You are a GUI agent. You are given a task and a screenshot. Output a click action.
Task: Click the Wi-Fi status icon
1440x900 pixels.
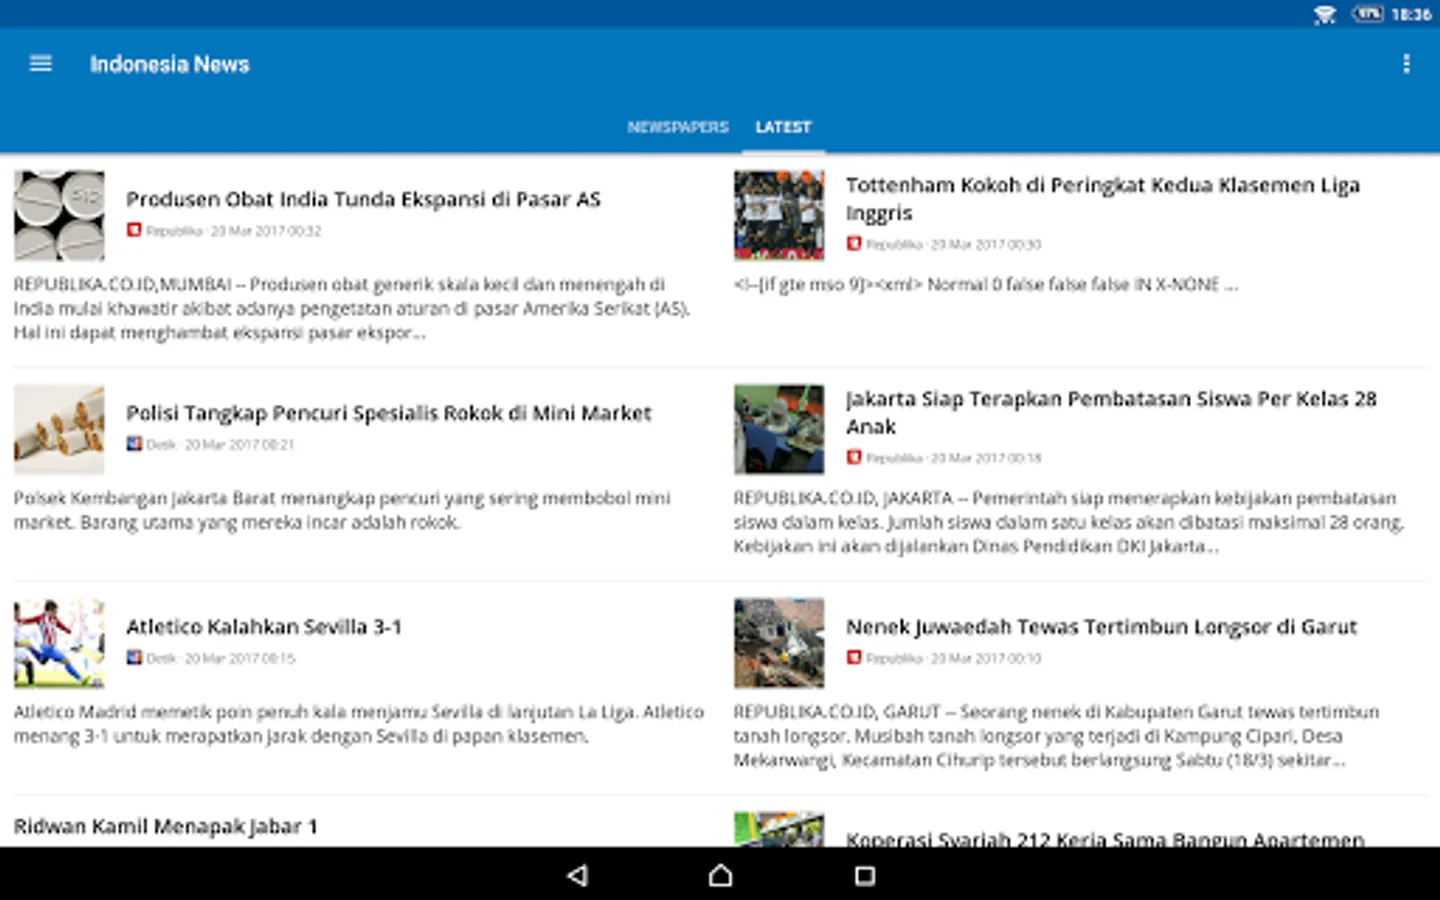click(1324, 14)
